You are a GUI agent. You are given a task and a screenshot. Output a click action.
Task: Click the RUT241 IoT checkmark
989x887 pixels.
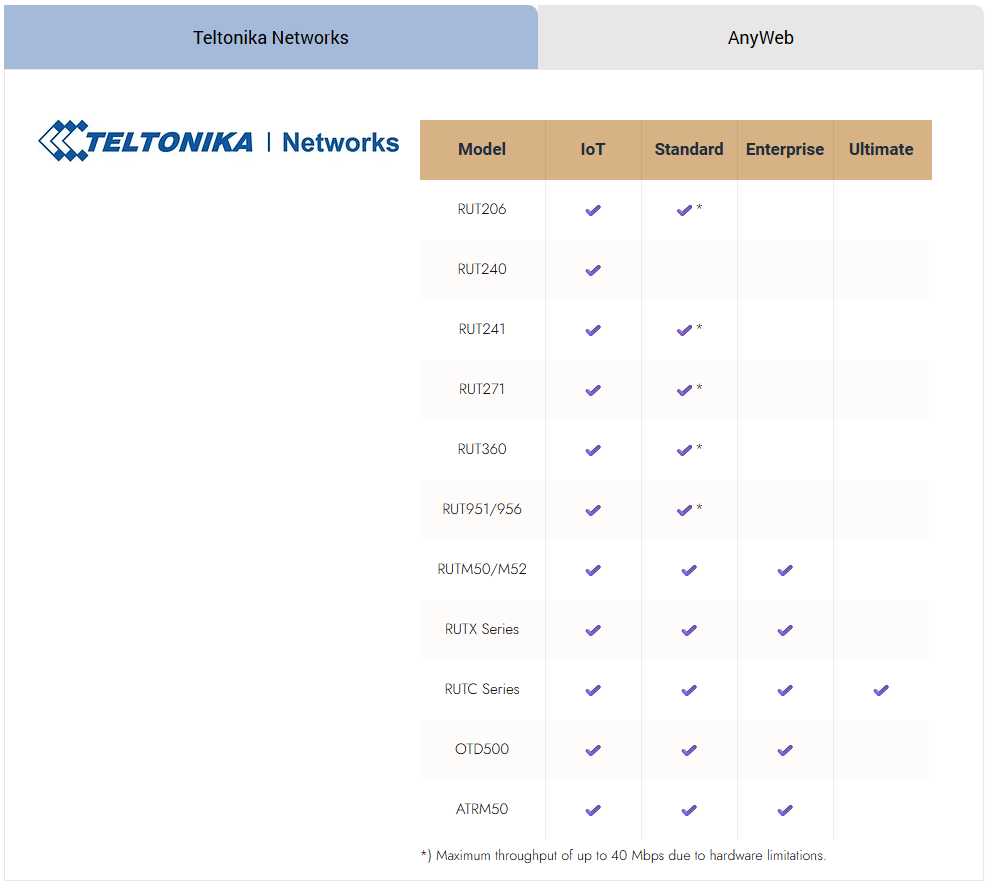click(593, 330)
